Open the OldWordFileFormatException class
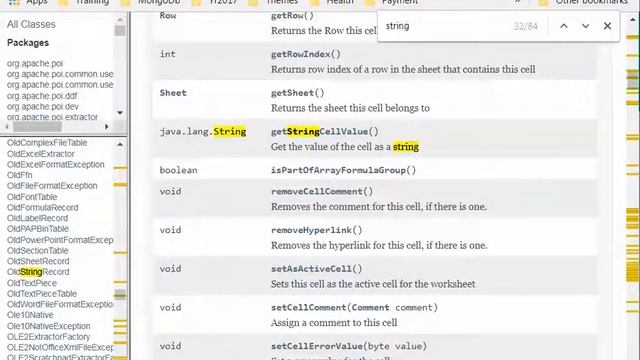This screenshot has height=360, width=640. coord(60,304)
